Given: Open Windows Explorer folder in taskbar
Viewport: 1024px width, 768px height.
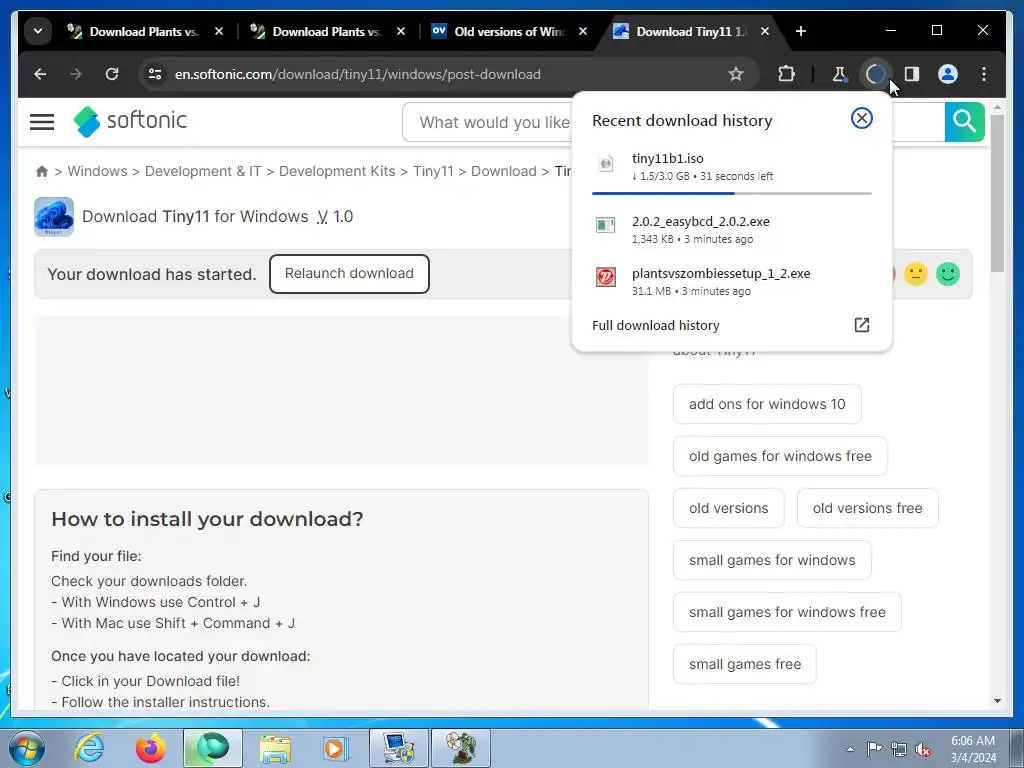Looking at the screenshot, I should coord(275,748).
